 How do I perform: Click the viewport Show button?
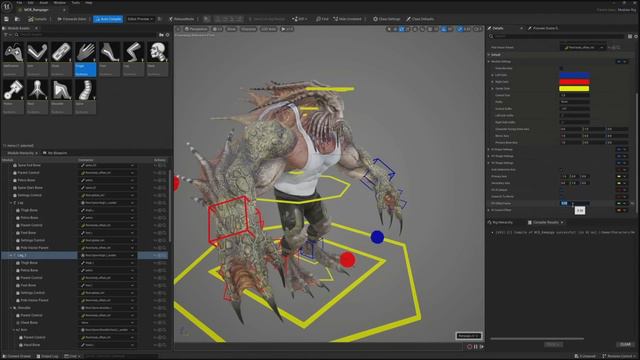click(231, 29)
